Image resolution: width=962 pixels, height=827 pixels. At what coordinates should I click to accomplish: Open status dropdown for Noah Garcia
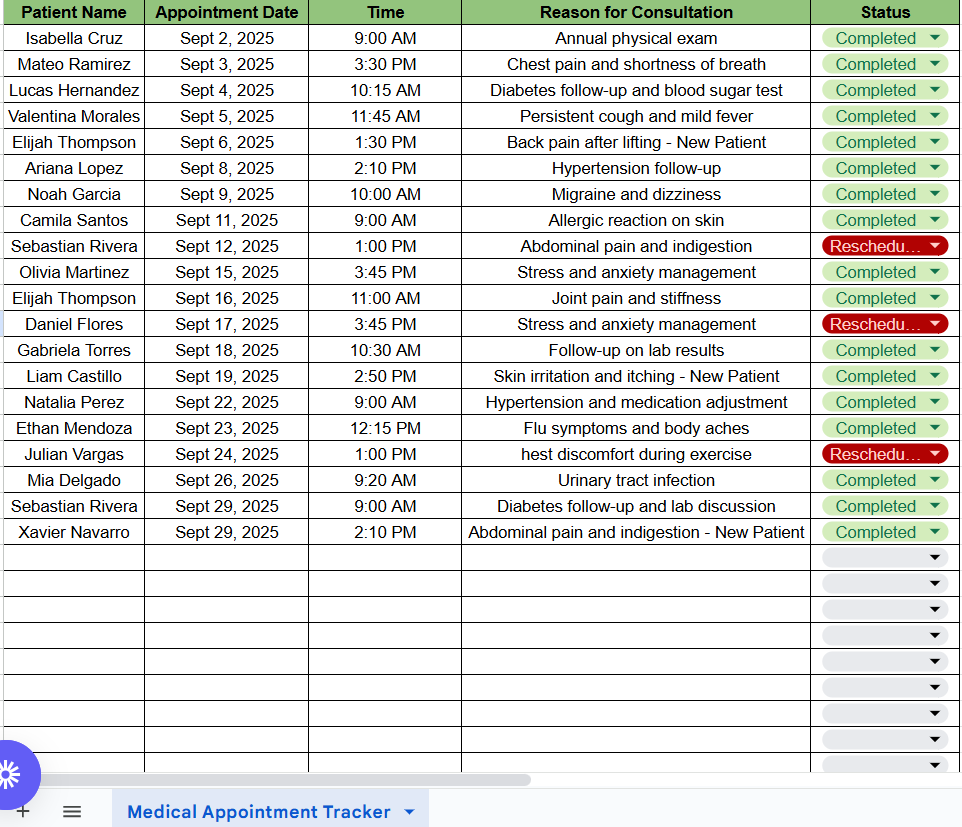[935, 194]
